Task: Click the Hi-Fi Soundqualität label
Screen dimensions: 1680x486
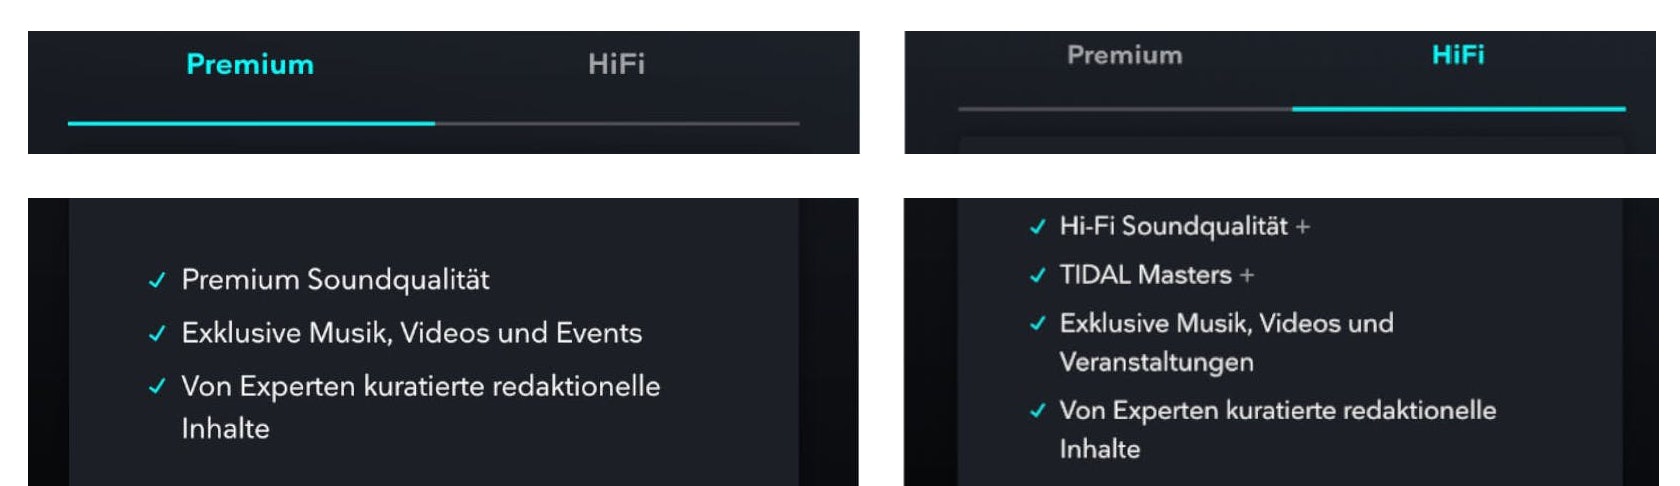Action: [x=1173, y=227]
